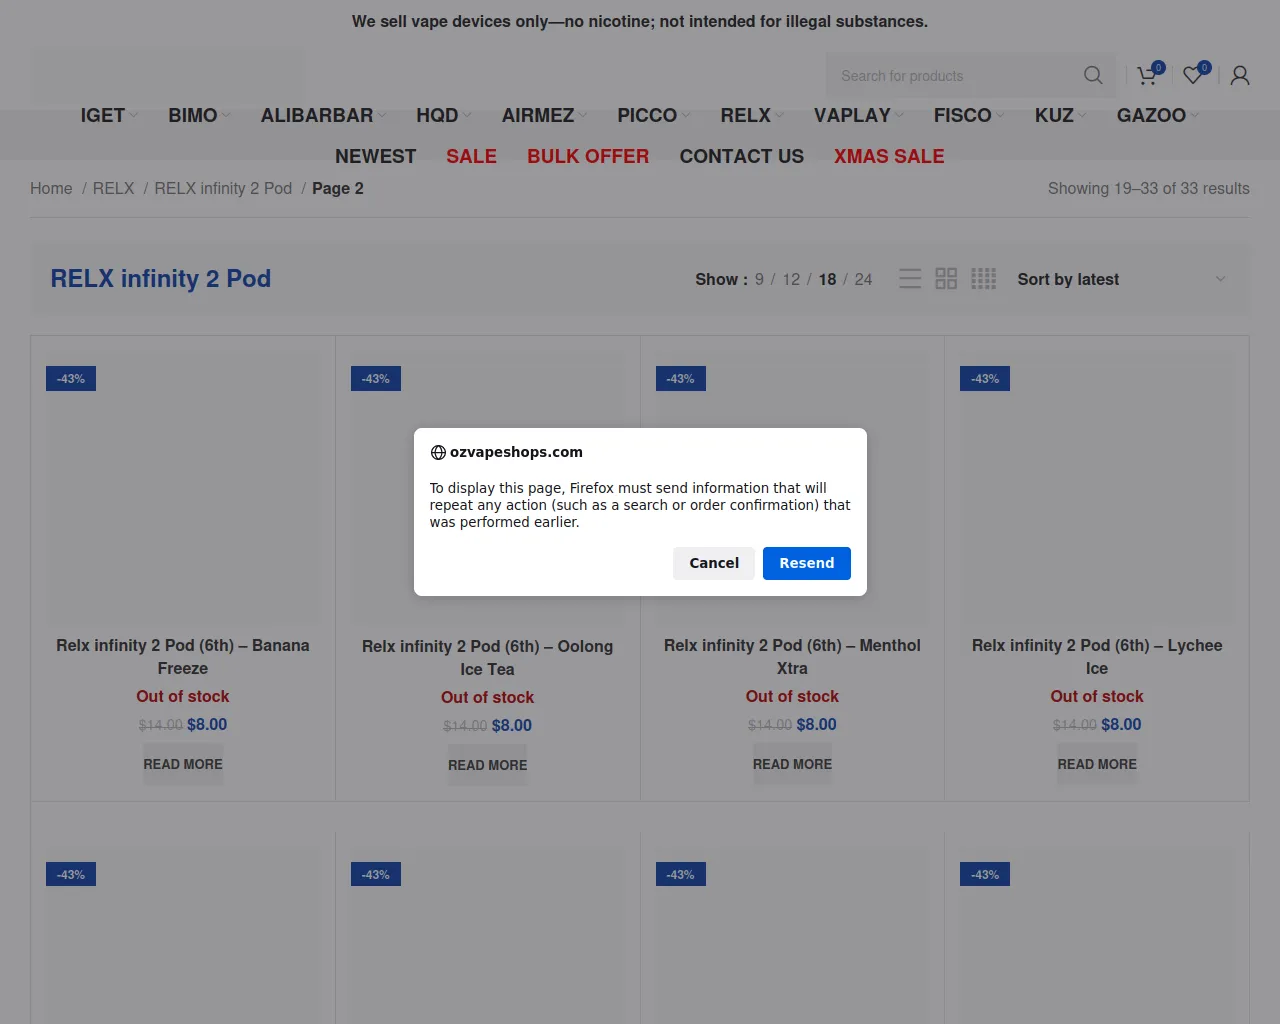Click READ MORE under Banana Freeze
Viewport: 1280px width, 1024px height.
tap(183, 764)
